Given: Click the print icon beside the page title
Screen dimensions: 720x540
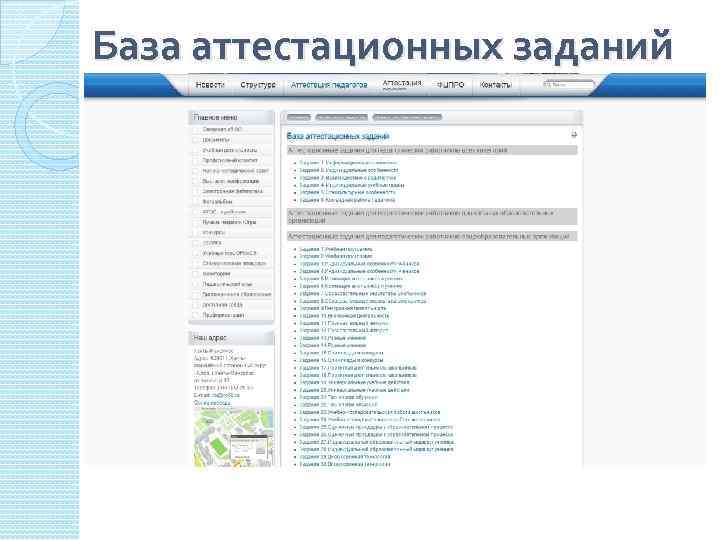Looking at the screenshot, I should pyautogui.click(x=574, y=135).
